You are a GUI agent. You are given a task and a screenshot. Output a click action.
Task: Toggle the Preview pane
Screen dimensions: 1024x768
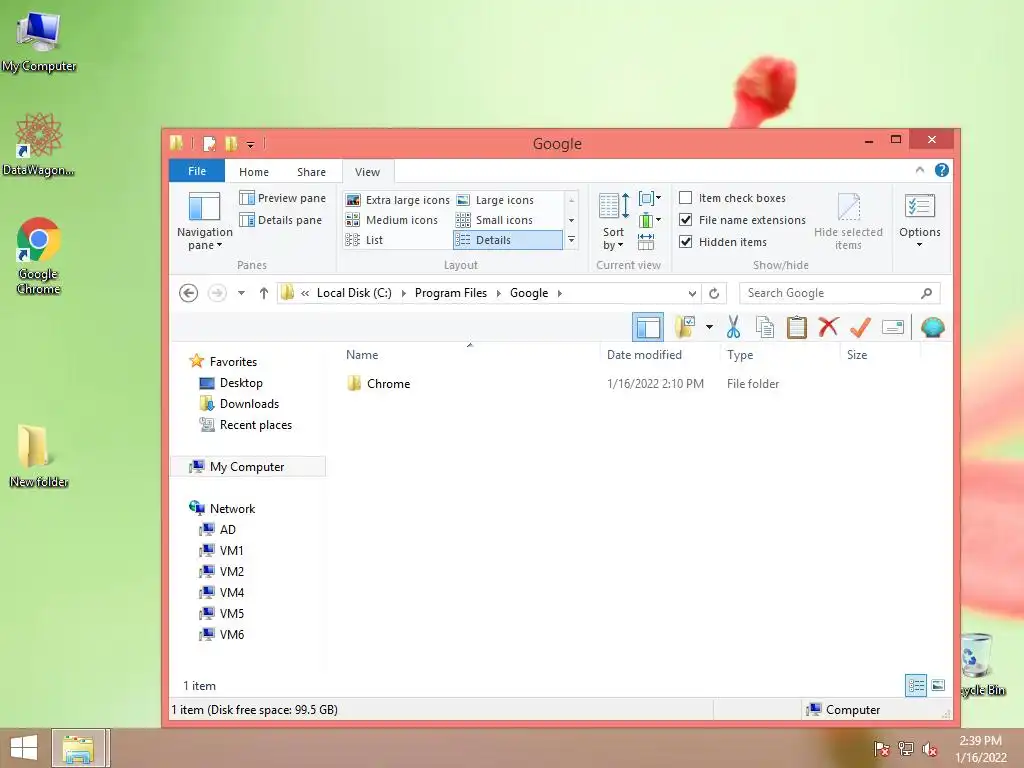click(282, 198)
